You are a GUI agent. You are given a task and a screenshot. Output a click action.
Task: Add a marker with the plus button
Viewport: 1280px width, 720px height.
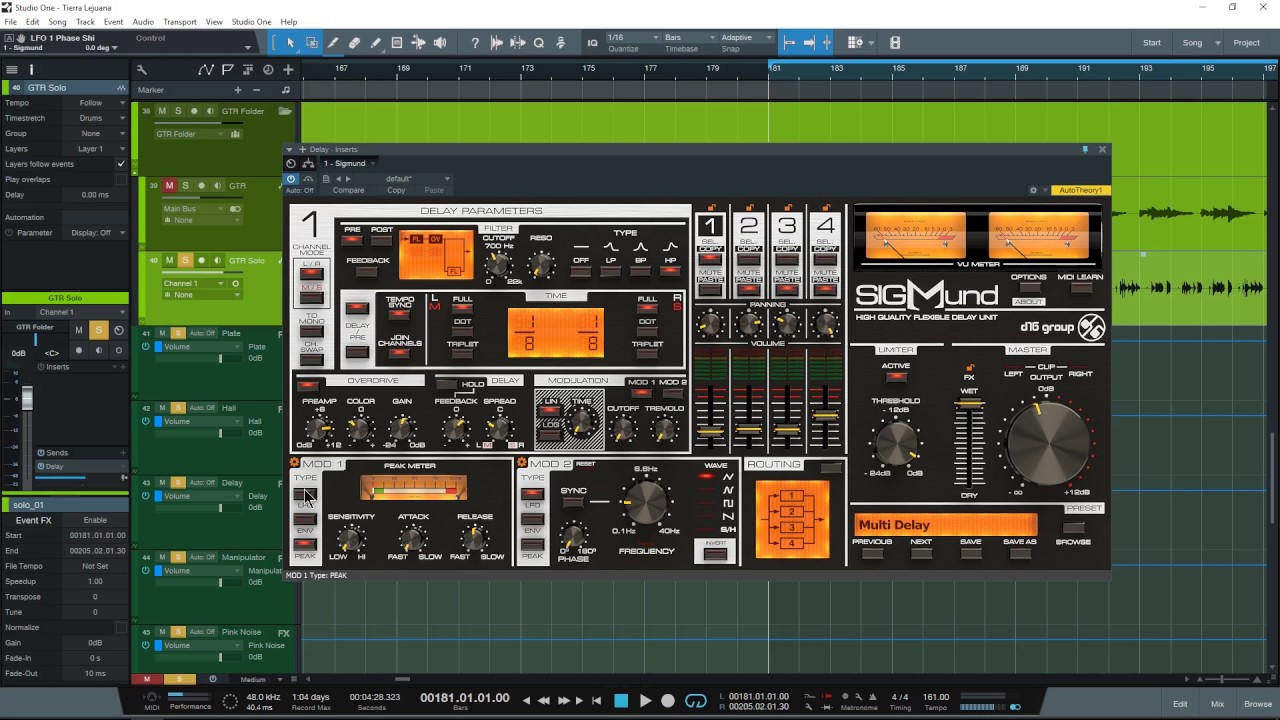coord(237,90)
